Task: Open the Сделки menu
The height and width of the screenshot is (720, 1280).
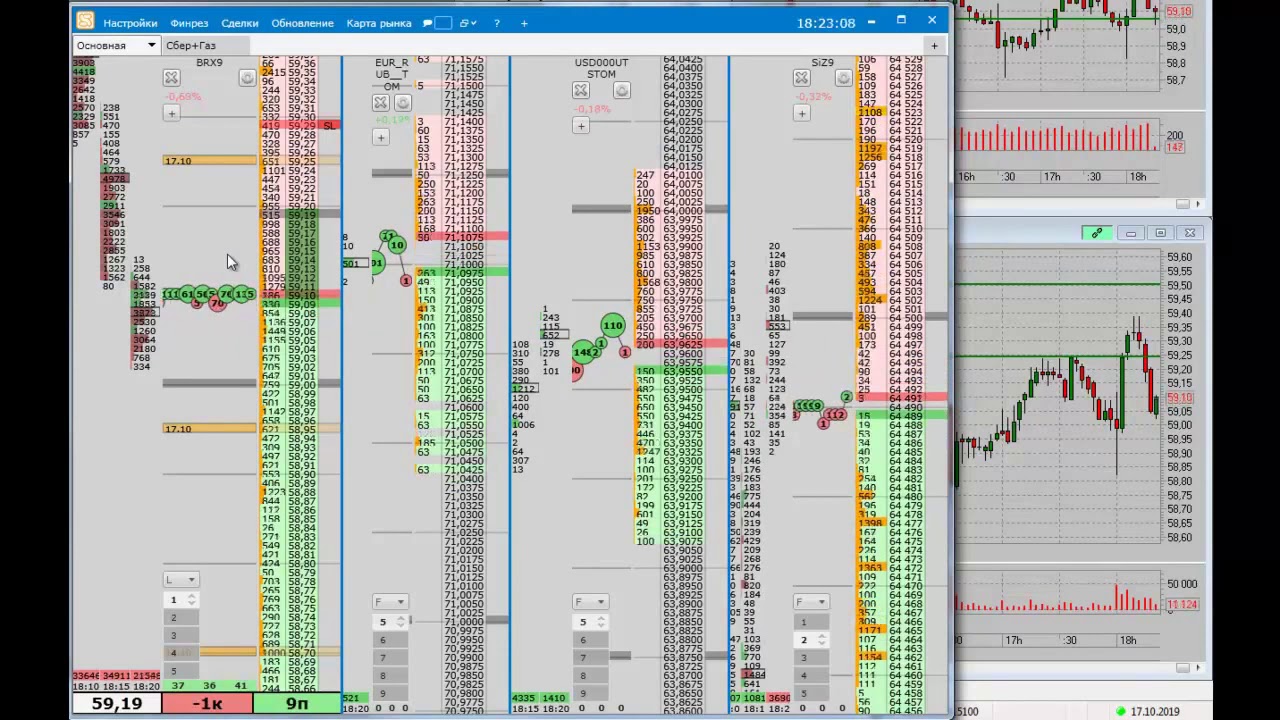Action: pyautogui.click(x=240, y=23)
